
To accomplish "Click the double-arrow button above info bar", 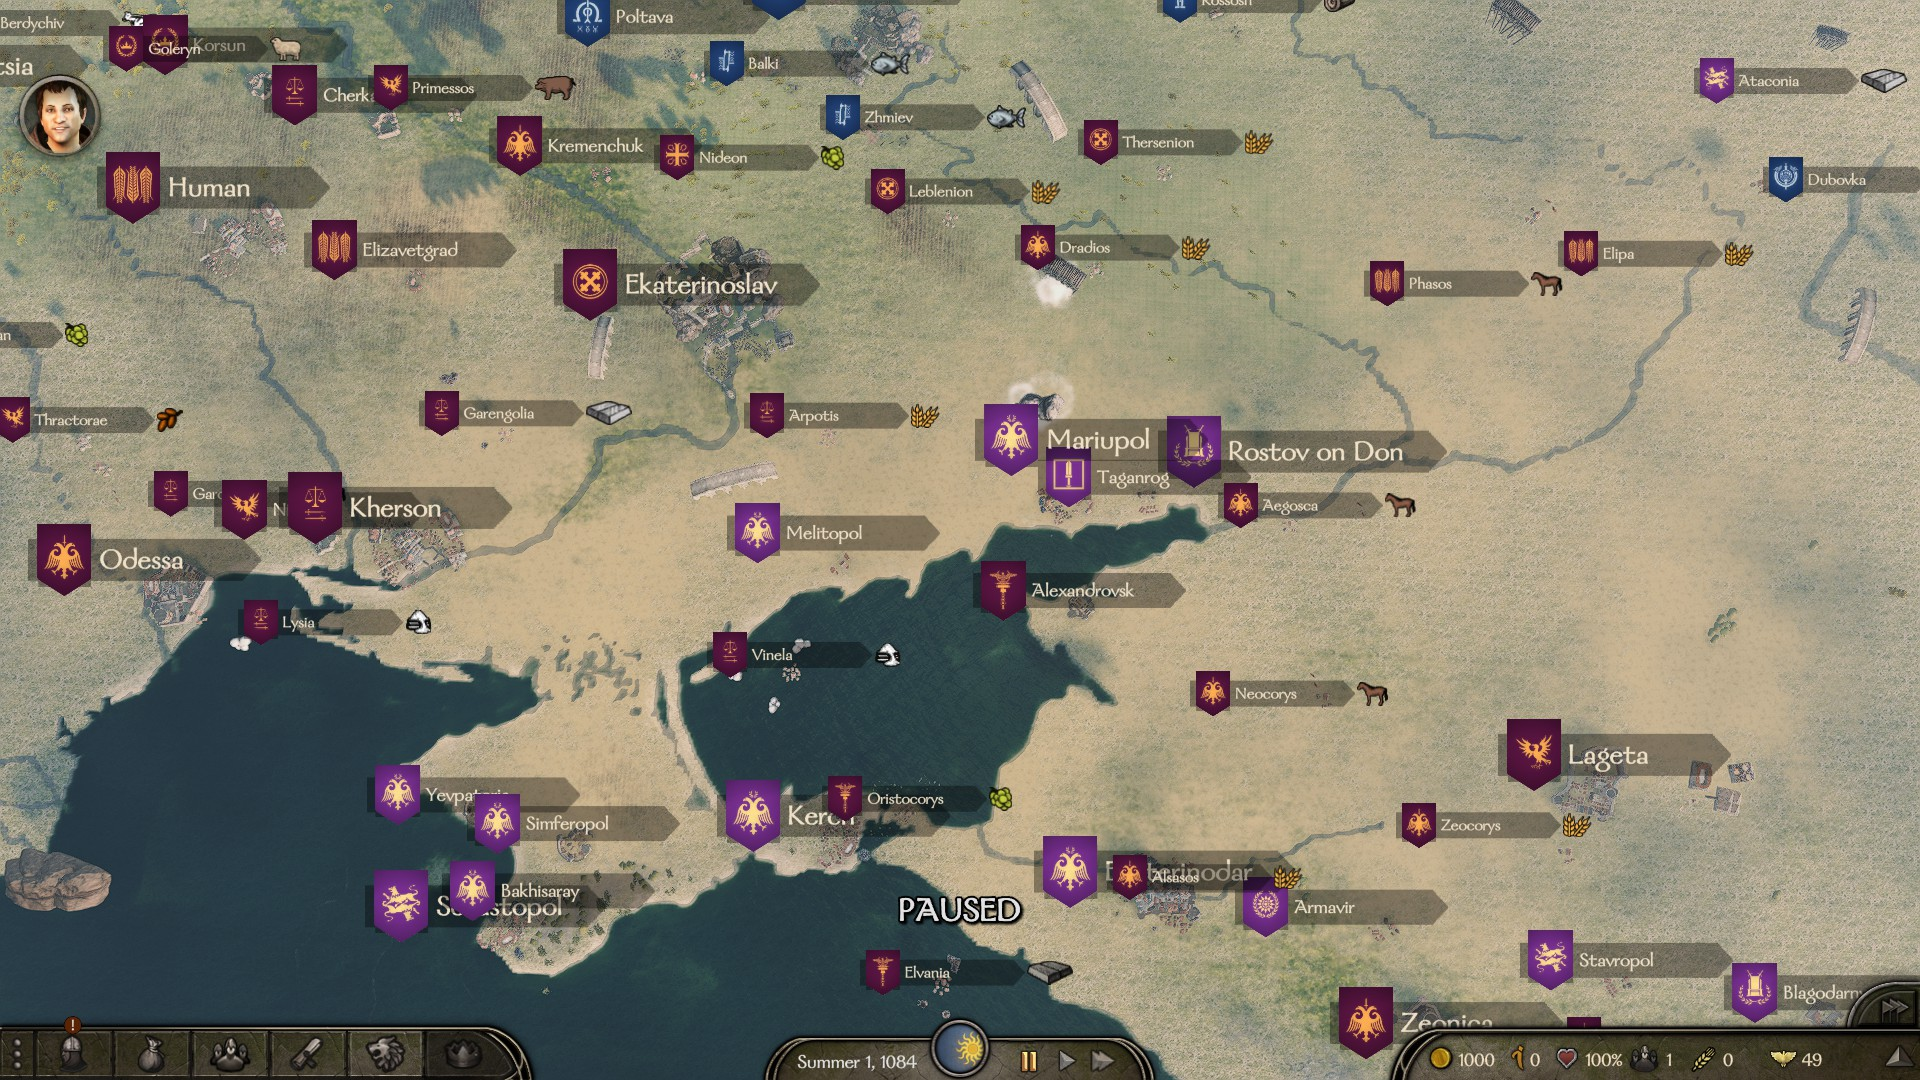I will [x=1893, y=1008].
